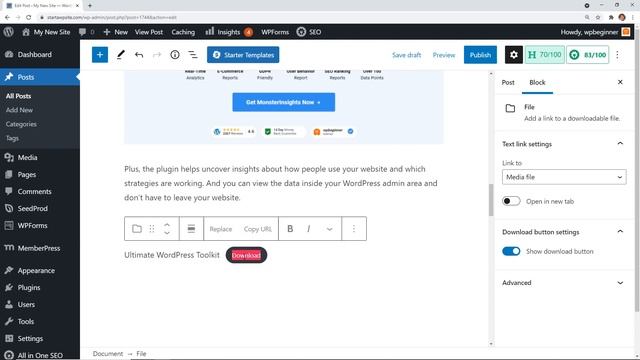Click the red Download button
Screen dimensions: 640x360
coord(246,255)
